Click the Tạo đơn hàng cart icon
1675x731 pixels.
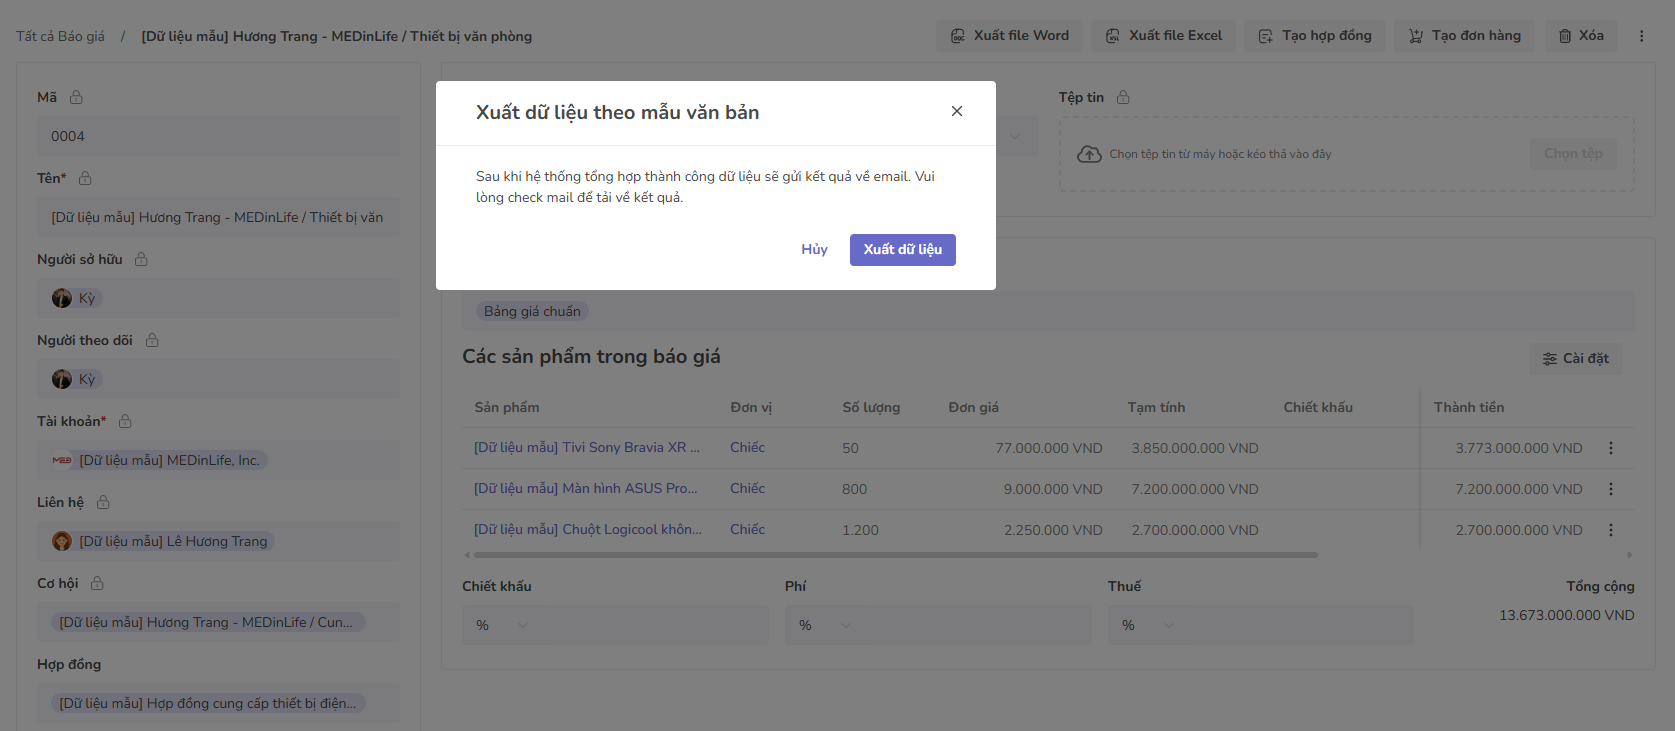[x=1415, y=36]
